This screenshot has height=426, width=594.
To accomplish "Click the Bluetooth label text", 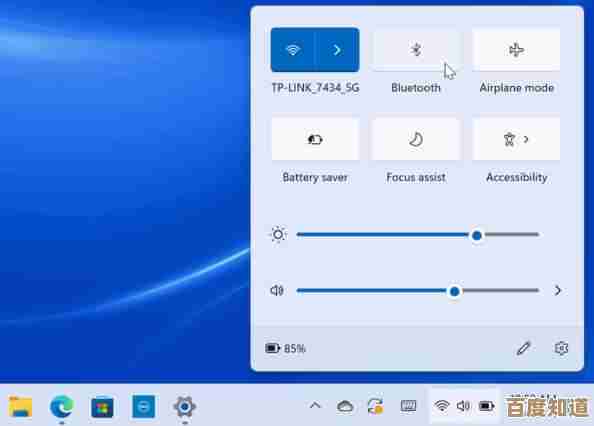I will pyautogui.click(x=416, y=88).
